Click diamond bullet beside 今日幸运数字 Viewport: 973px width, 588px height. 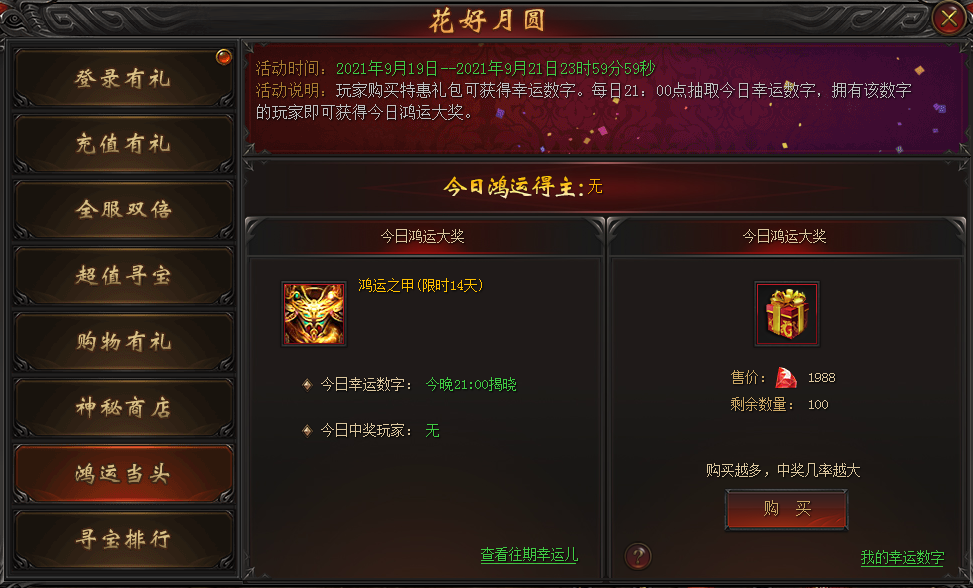coord(307,385)
